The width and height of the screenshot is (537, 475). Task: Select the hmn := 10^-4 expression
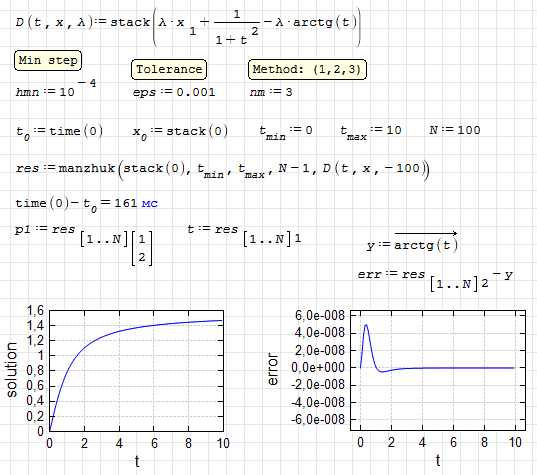[x=56, y=88]
